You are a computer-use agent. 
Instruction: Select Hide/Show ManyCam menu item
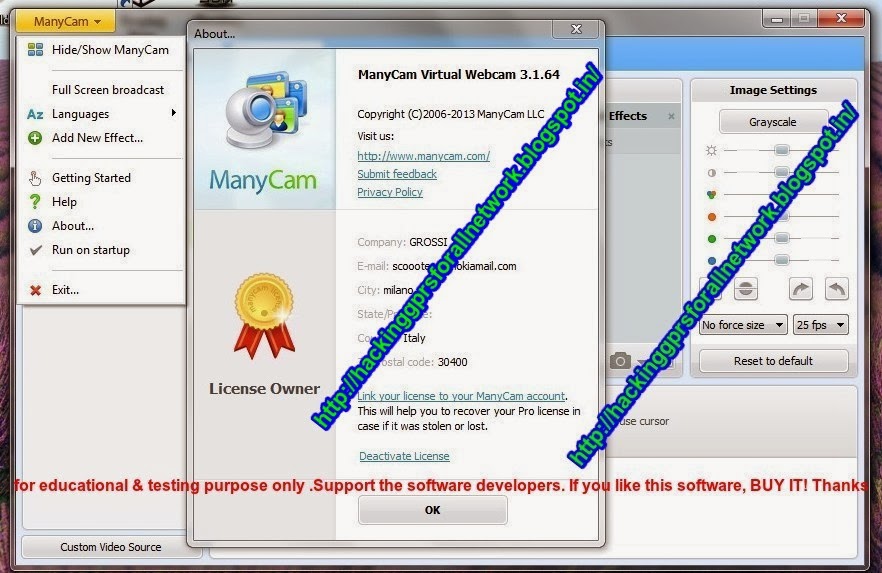pyautogui.click(x=101, y=50)
